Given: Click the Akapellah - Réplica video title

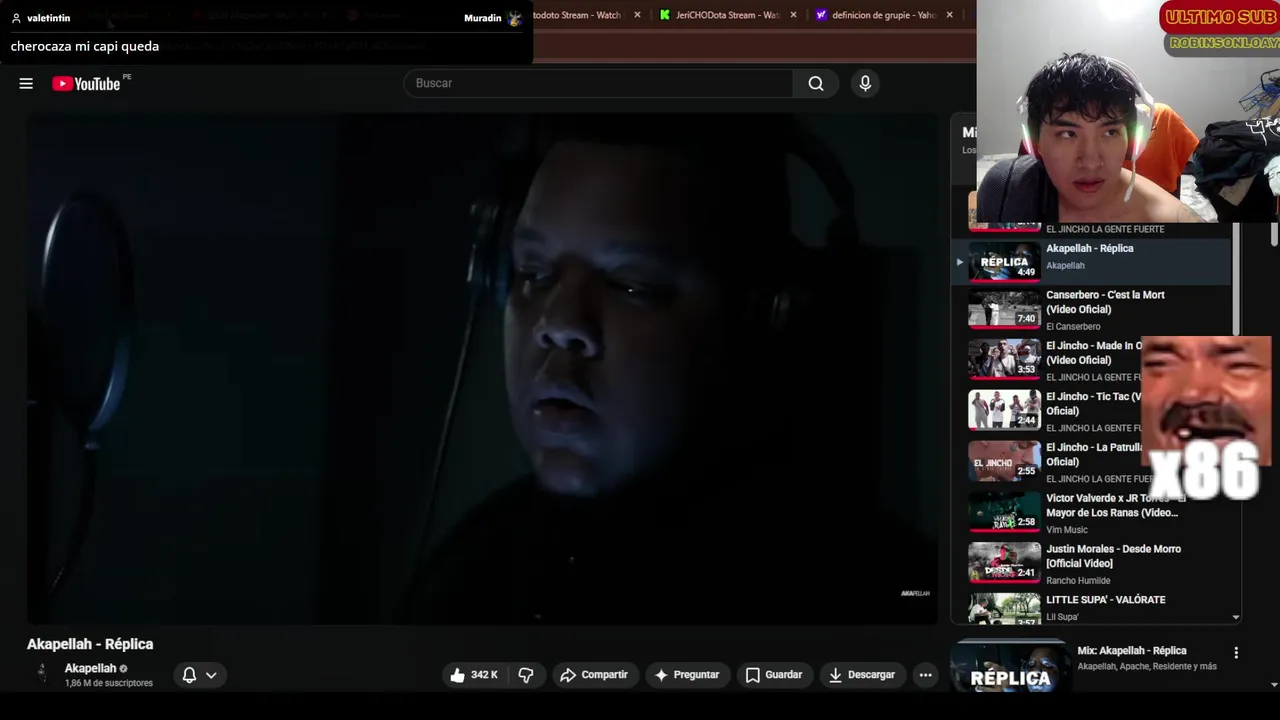Looking at the screenshot, I should [90, 644].
